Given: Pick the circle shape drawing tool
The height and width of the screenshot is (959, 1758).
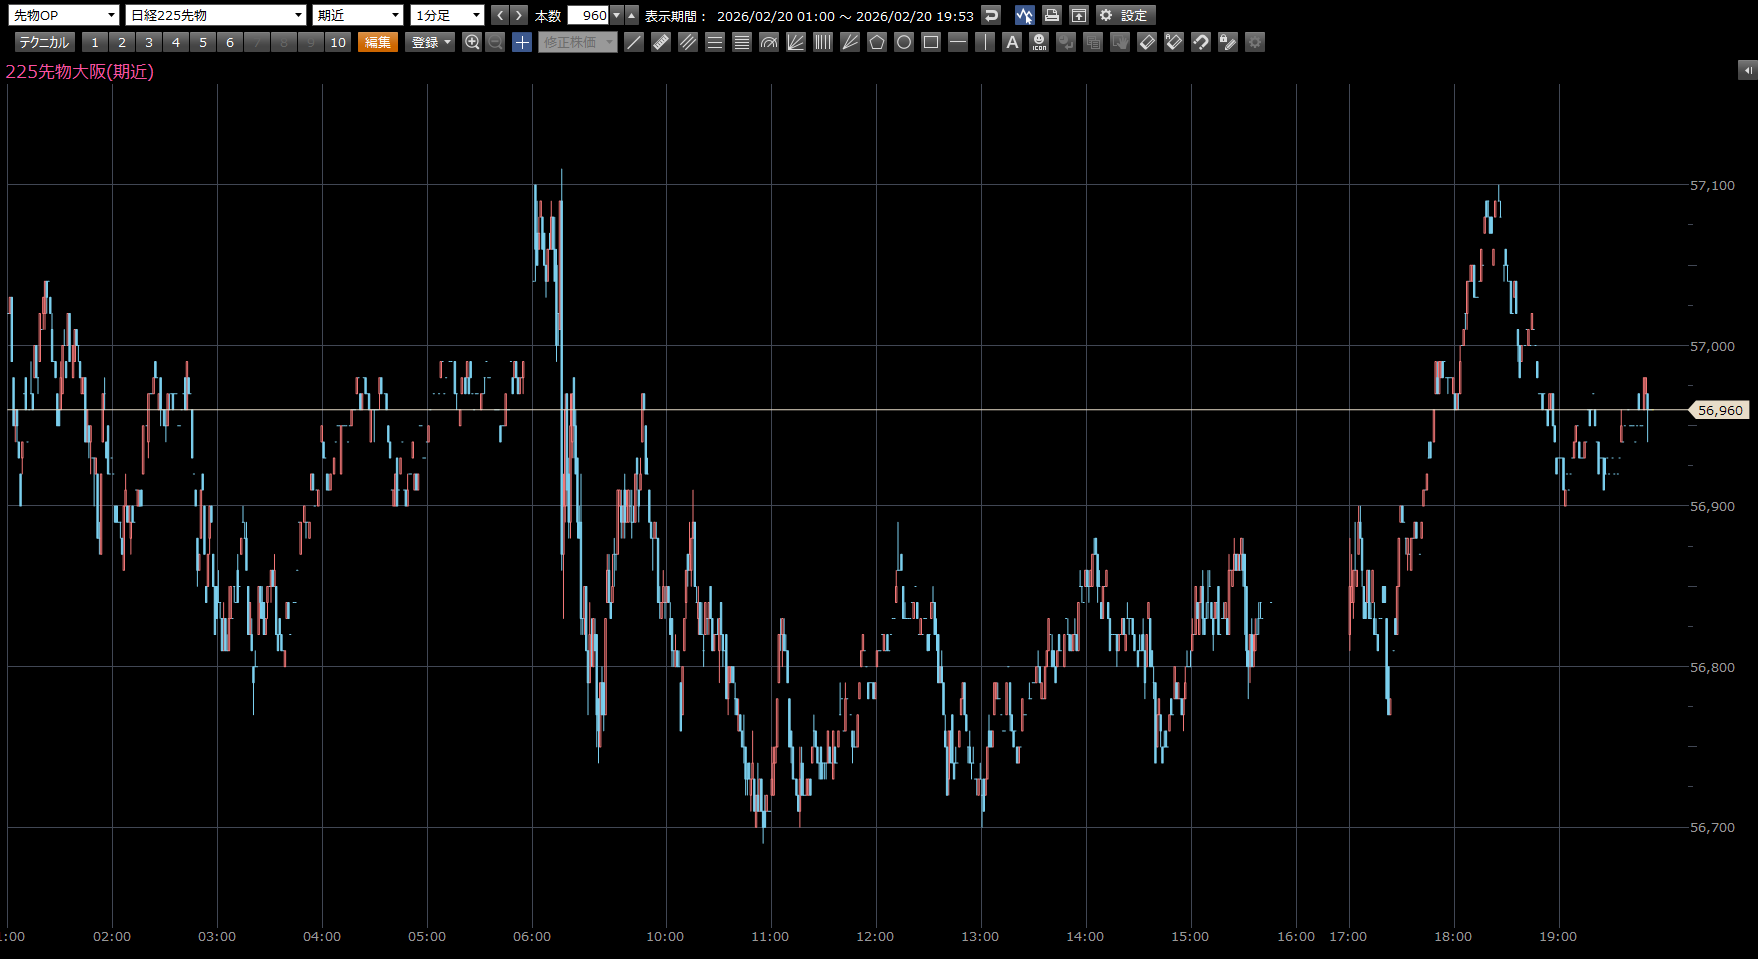Looking at the screenshot, I should [904, 42].
